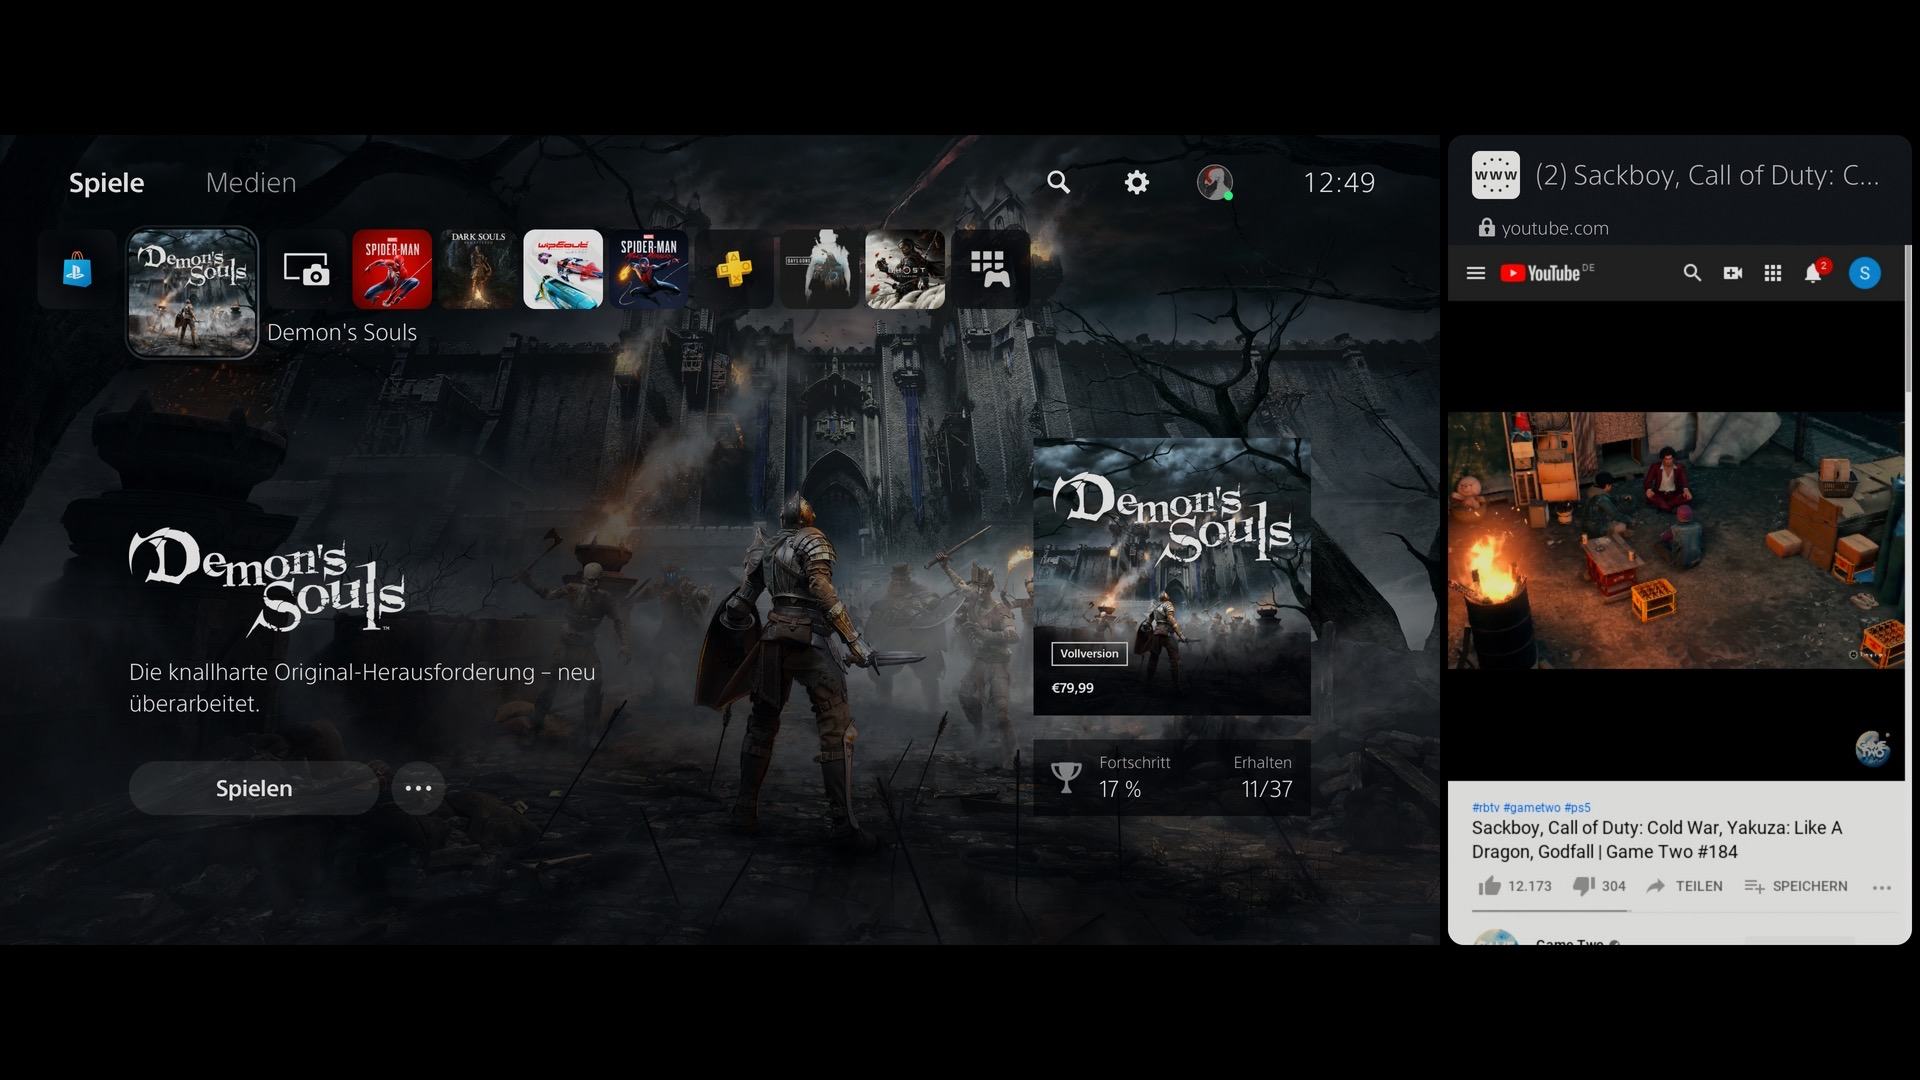
Task: Switch to the Spiele tab
Action: (106, 183)
